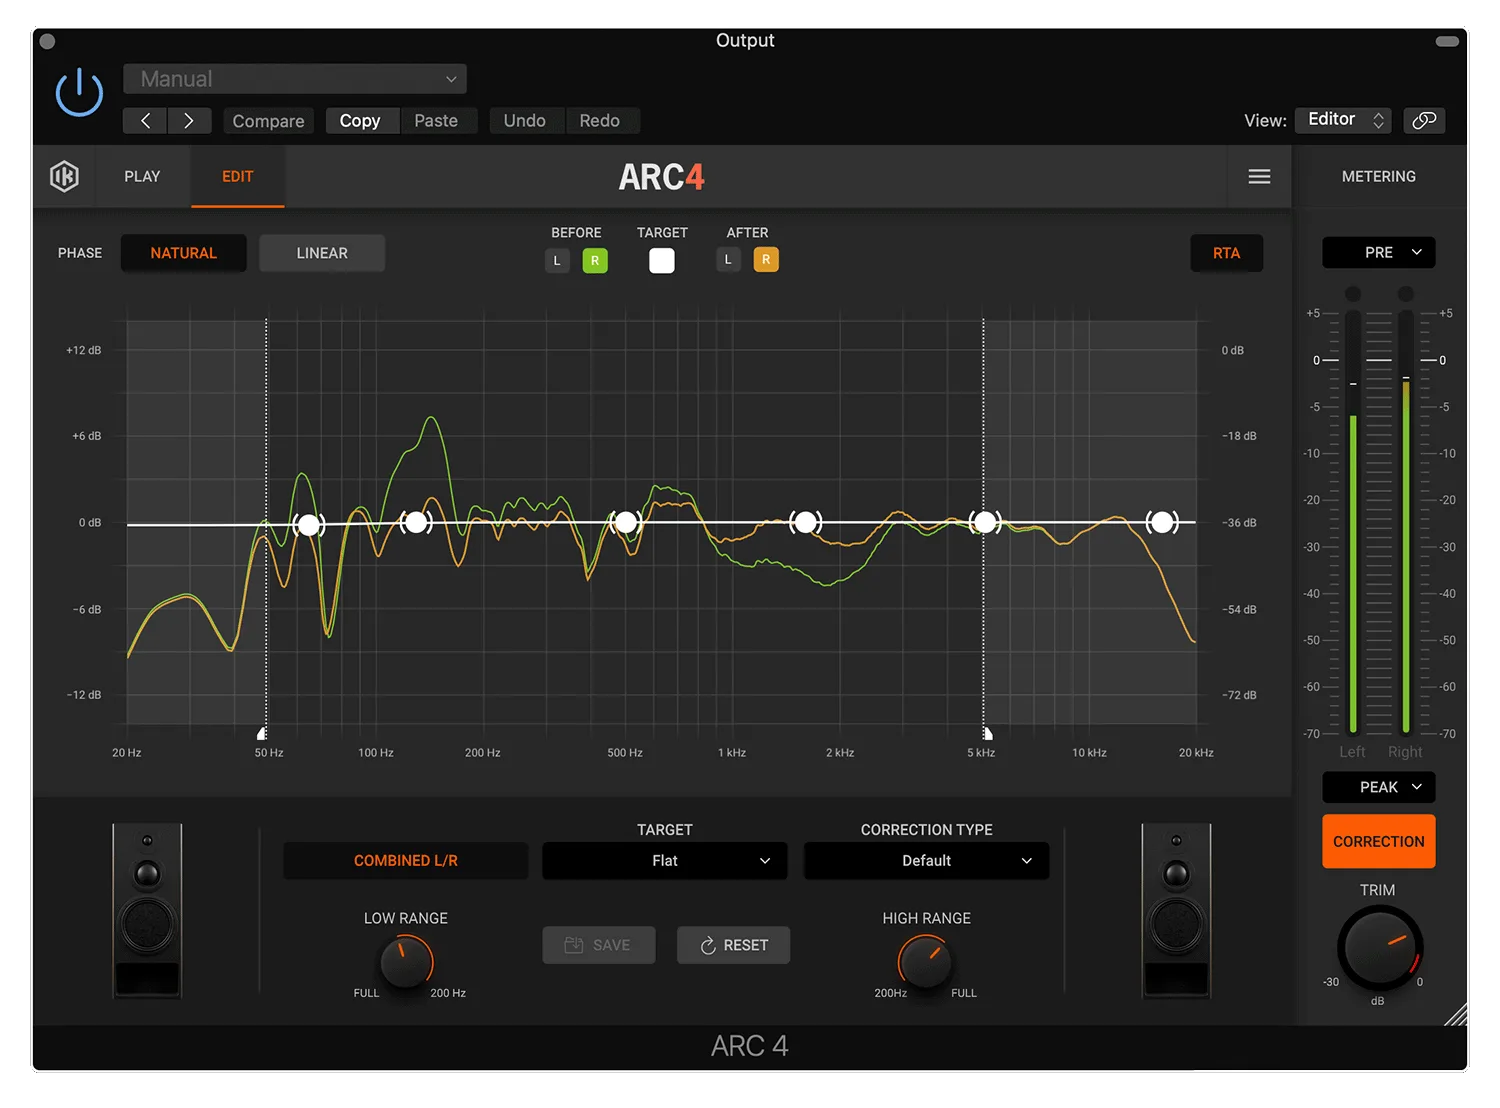Click the Trim knob
Screen dimensions: 1500x1108
tap(1380, 947)
